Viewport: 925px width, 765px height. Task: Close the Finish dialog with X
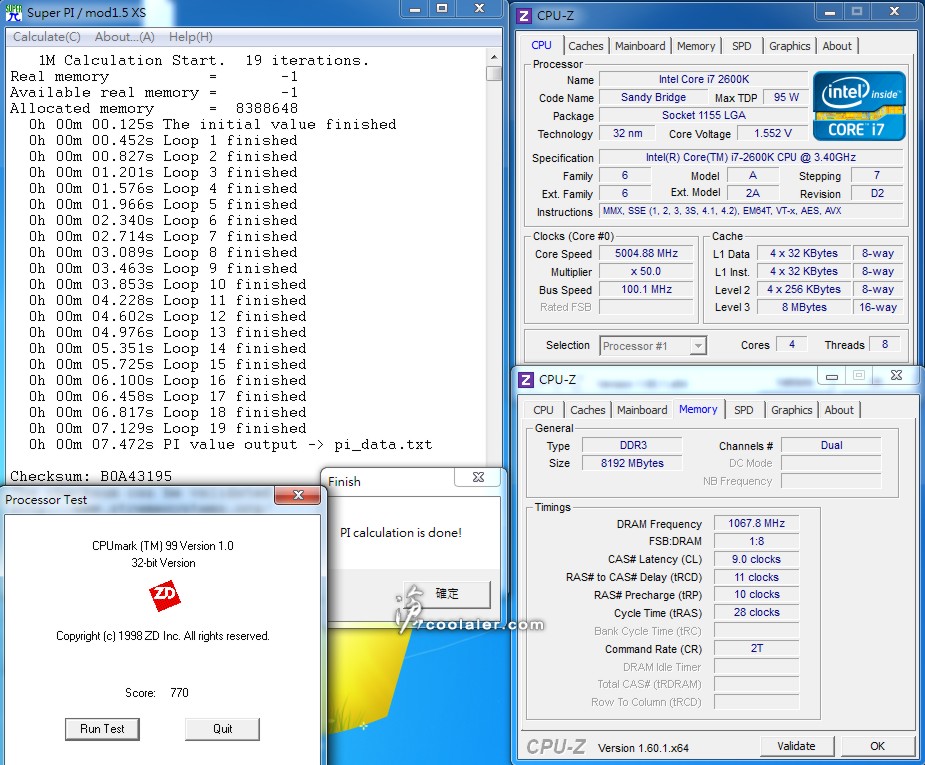(478, 477)
